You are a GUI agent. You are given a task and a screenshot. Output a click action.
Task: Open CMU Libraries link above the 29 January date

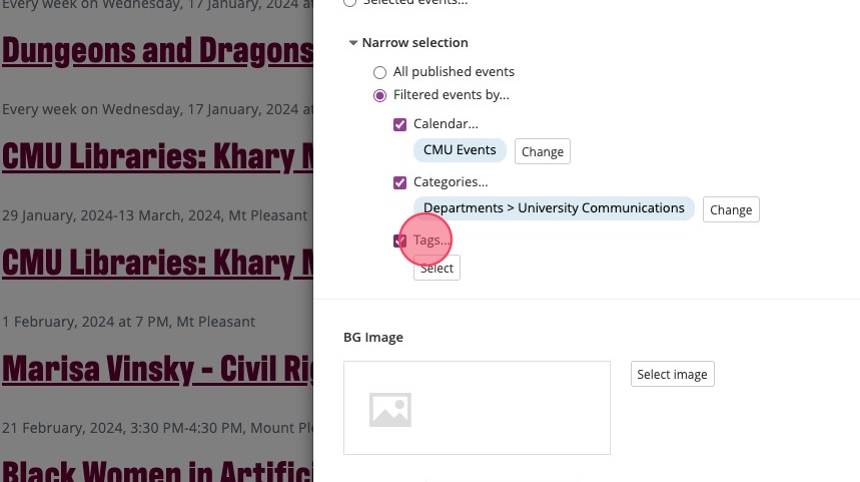tap(157, 157)
